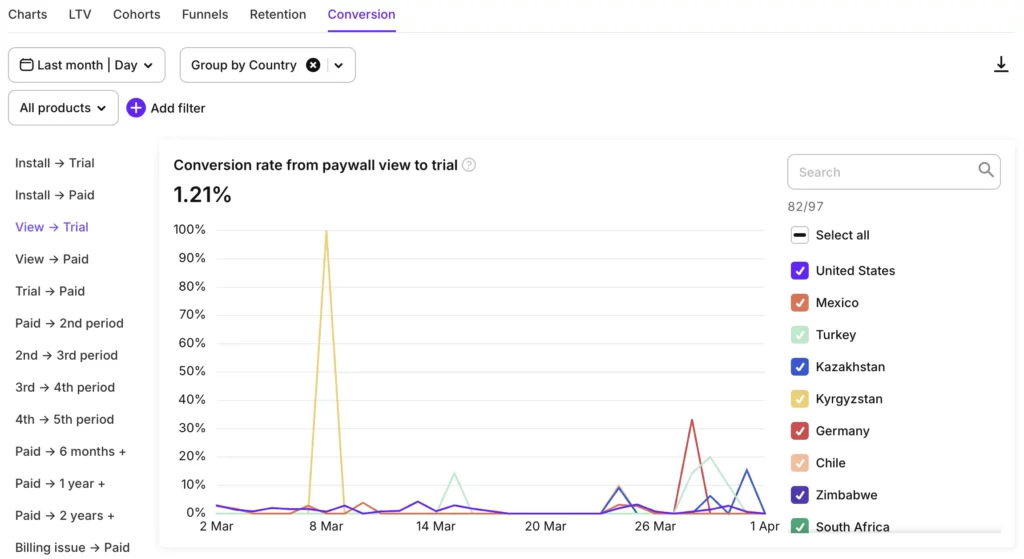Hide the Kyrgyzstan series

pyautogui.click(x=799, y=398)
